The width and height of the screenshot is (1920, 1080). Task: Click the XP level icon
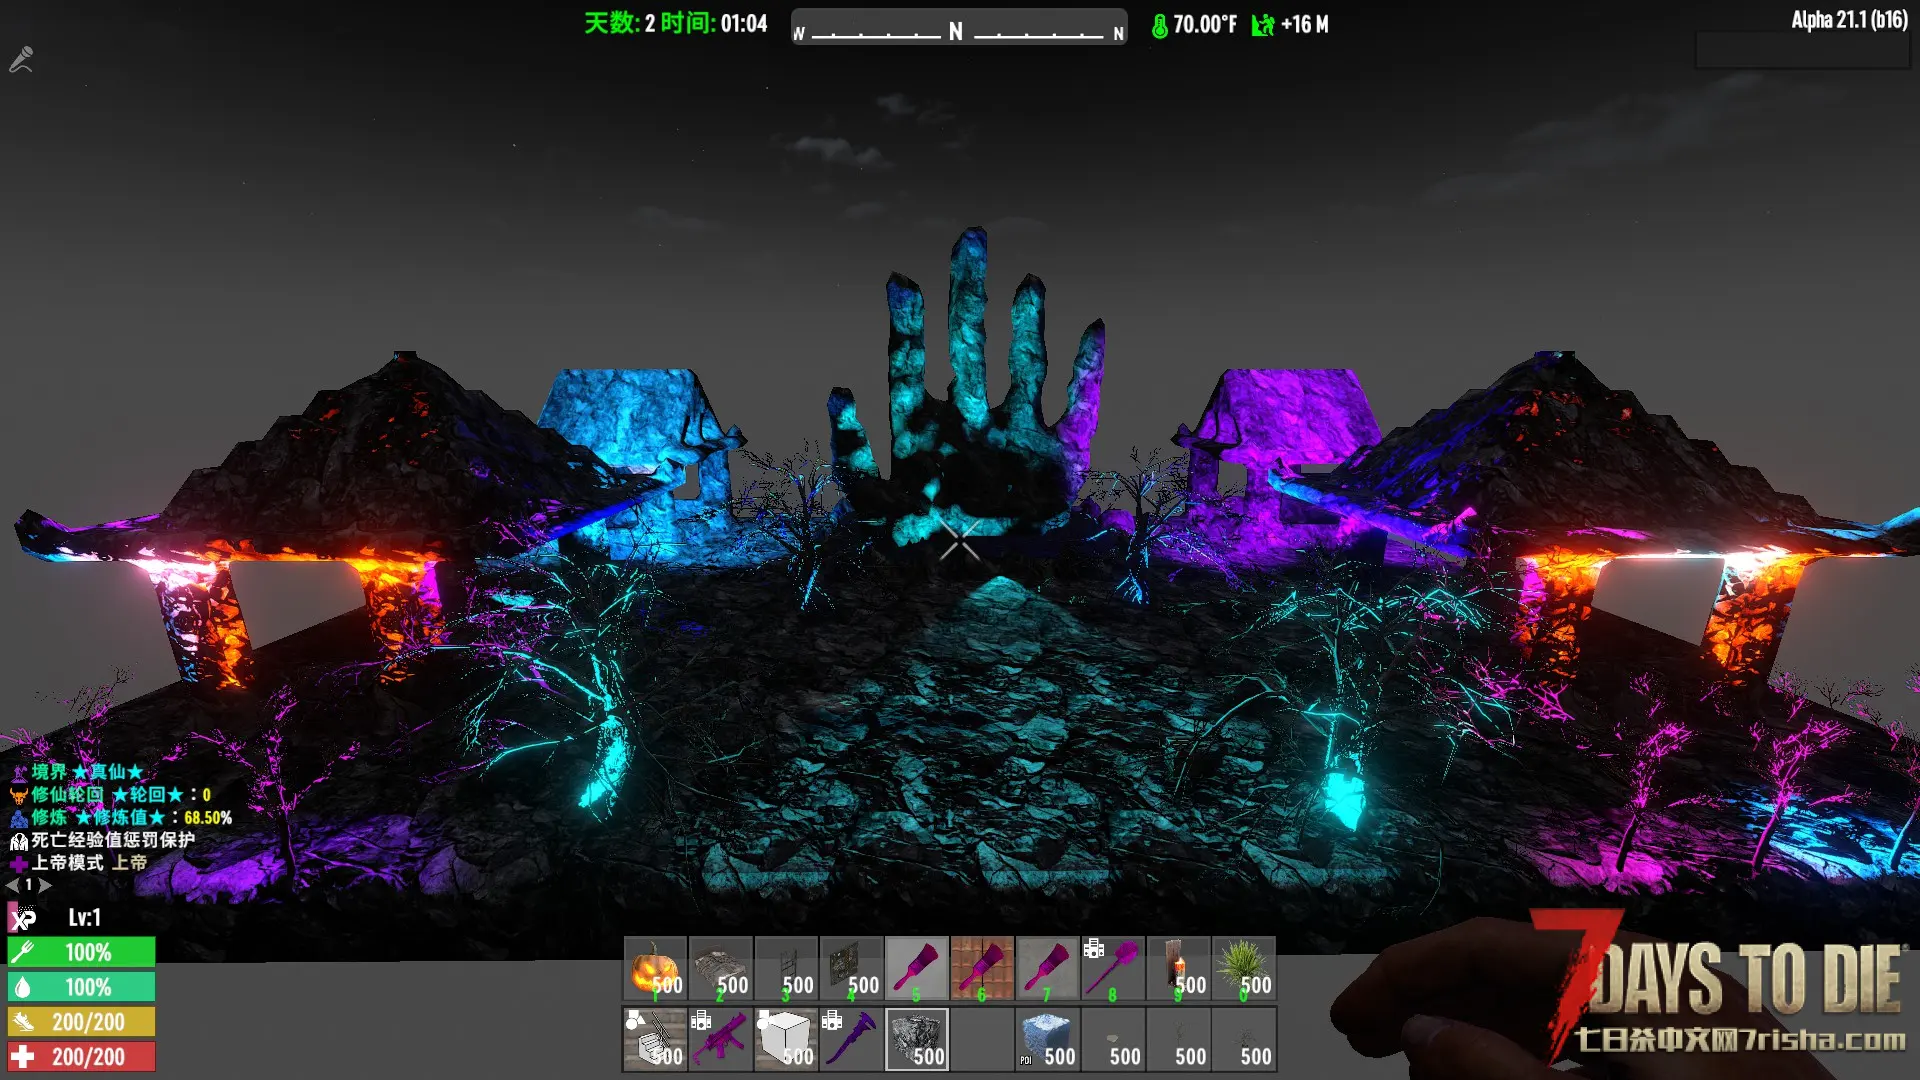pyautogui.click(x=22, y=918)
